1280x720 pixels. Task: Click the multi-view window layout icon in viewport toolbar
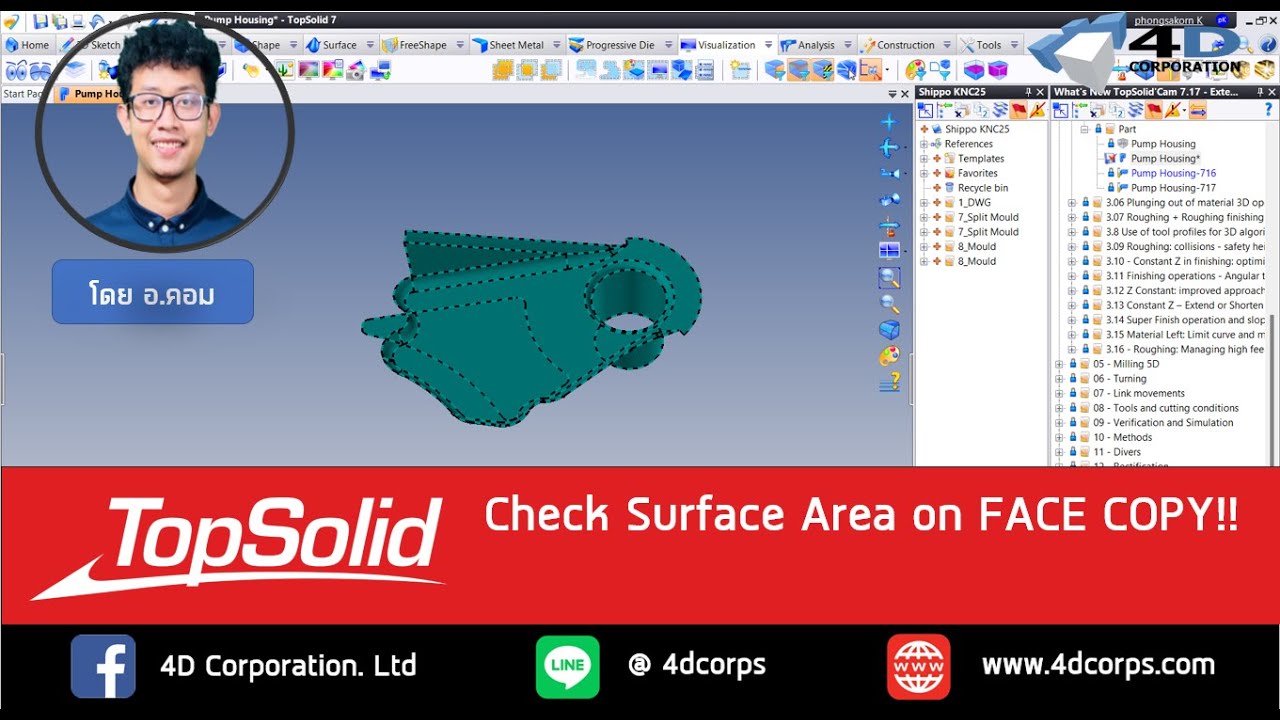[889, 250]
